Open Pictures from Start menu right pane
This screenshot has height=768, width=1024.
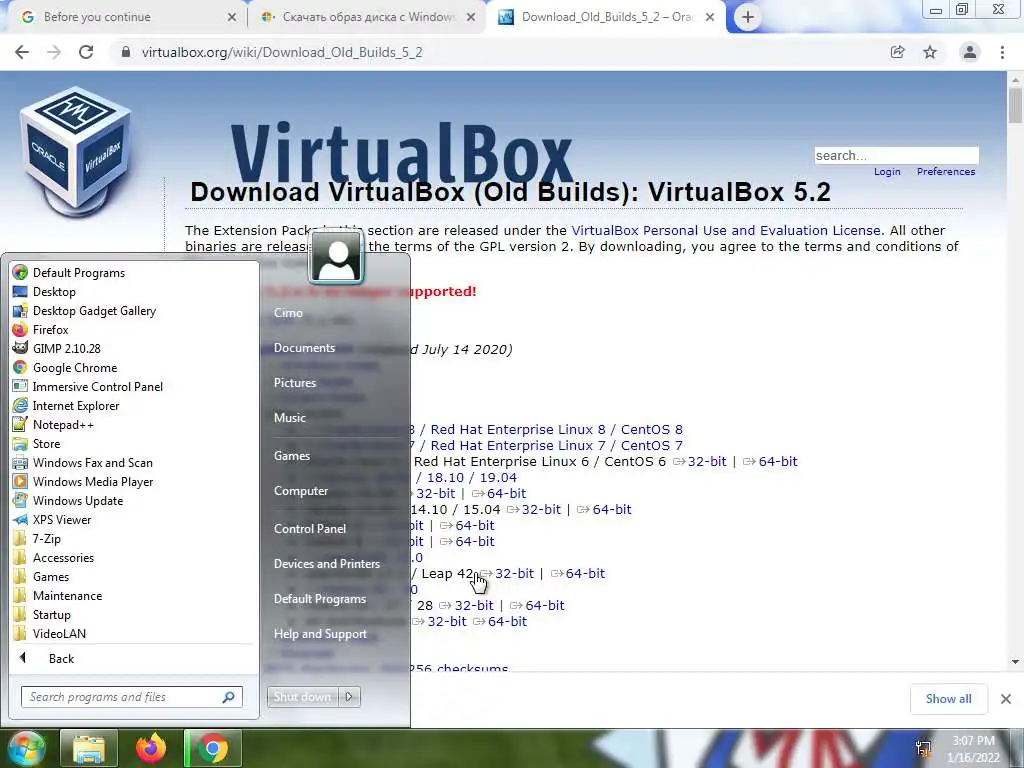pos(295,383)
